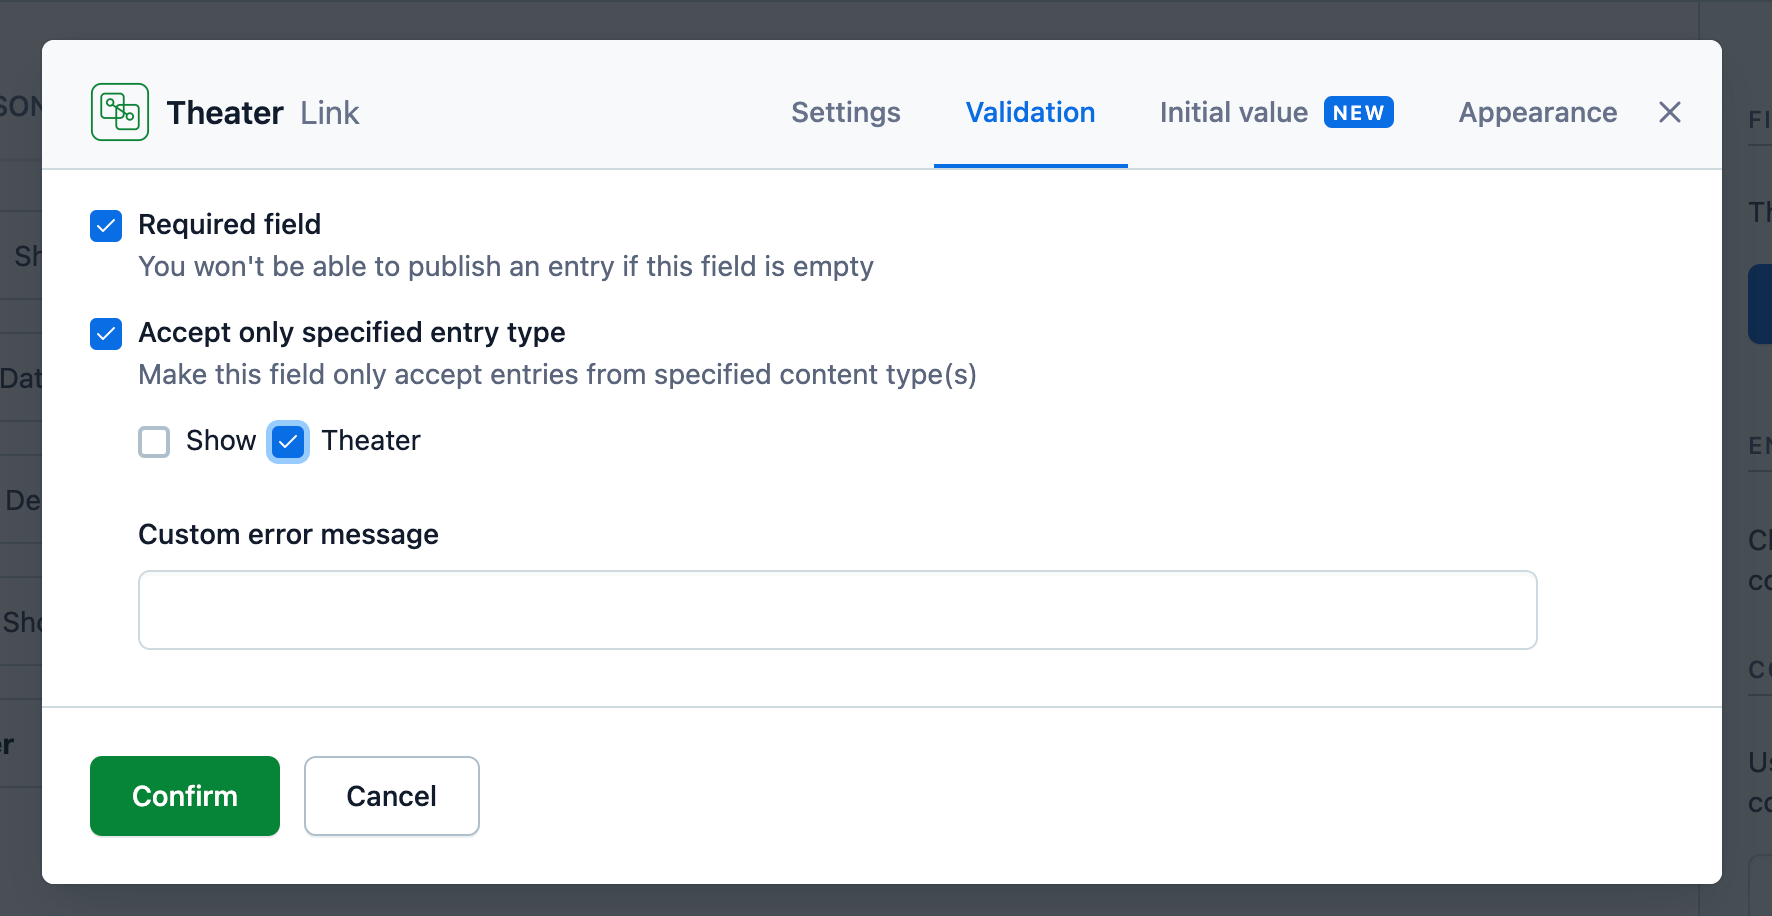Click the "Custom error message" heading
The height and width of the screenshot is (916, 1772).
288,535
